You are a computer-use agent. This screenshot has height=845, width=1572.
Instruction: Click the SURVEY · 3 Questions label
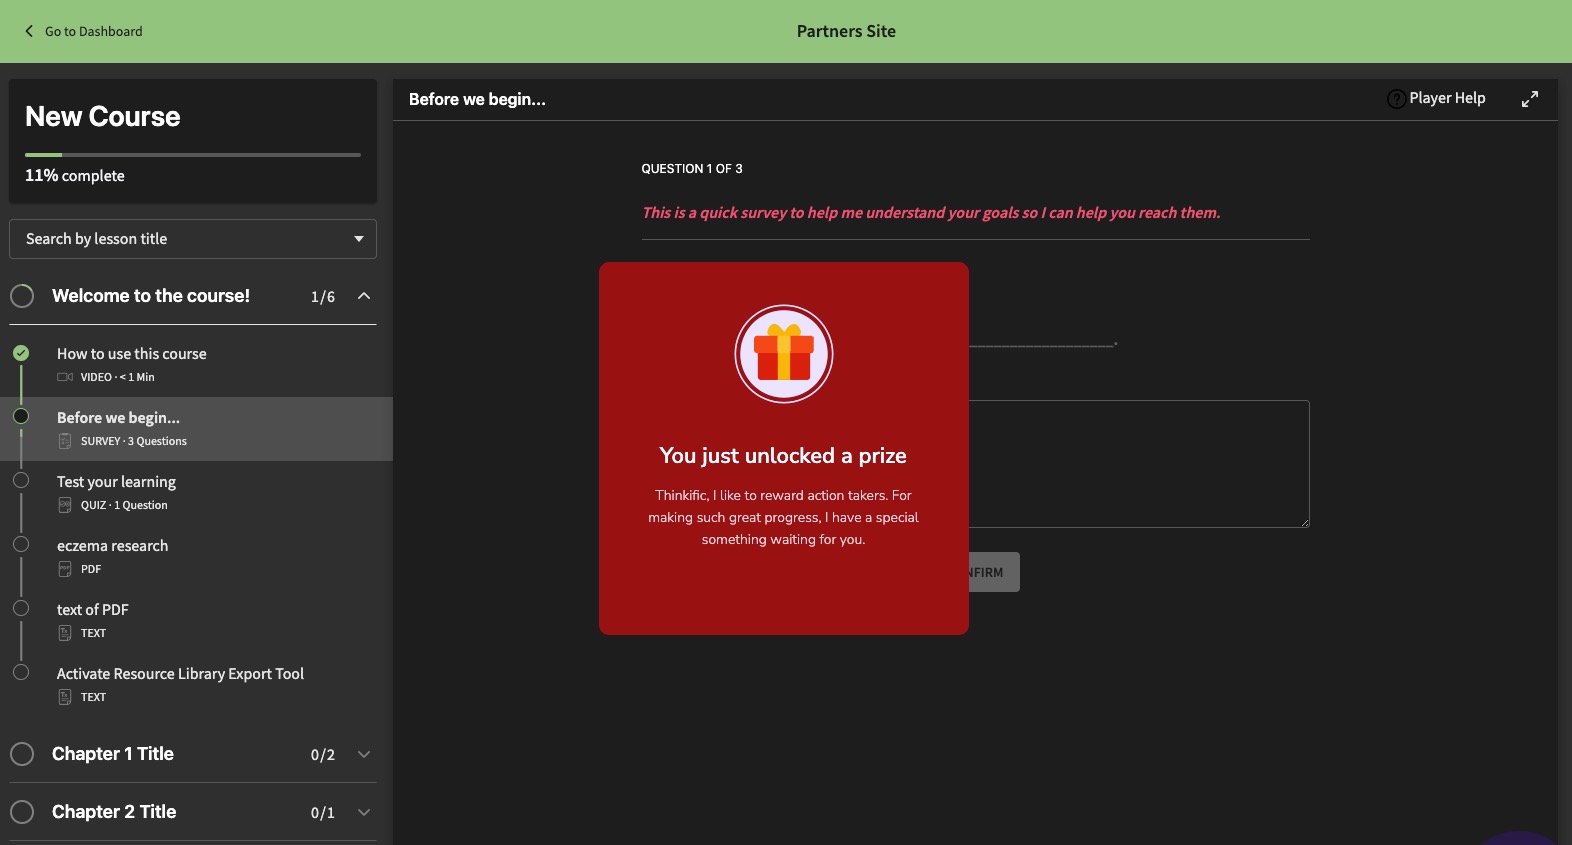(134, 441)
